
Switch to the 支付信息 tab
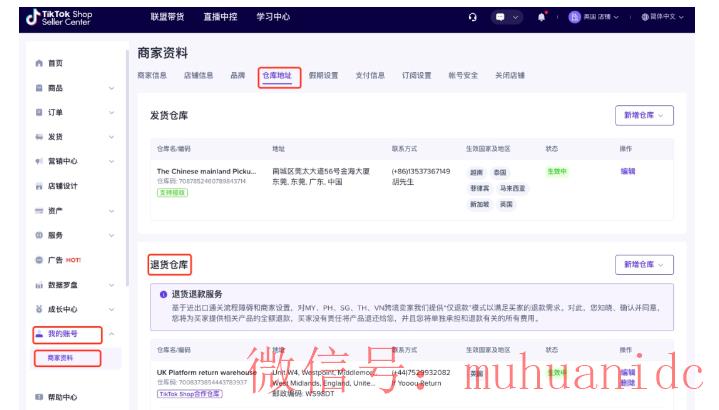[x=370, y=75]
